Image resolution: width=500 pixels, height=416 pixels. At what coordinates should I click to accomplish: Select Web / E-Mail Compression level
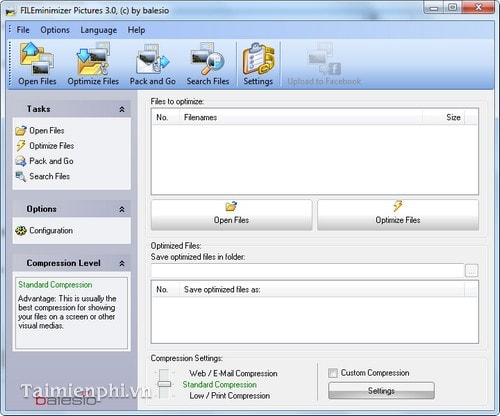pos(233,373)
